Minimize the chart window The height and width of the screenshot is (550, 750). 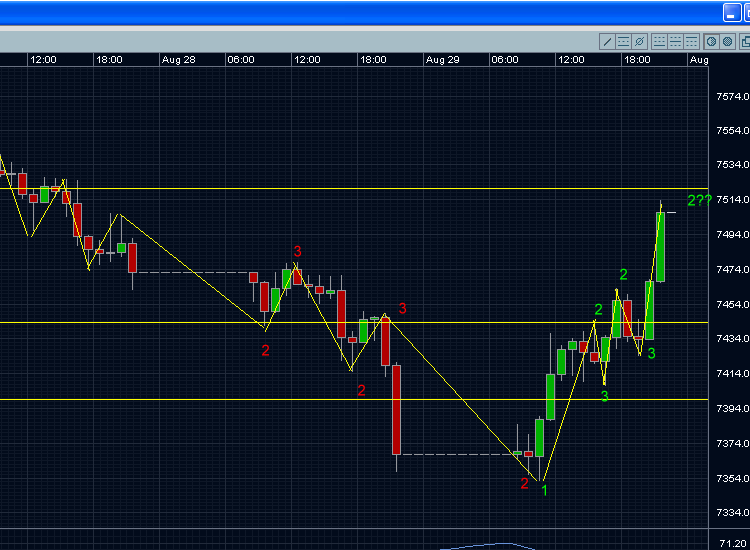click(731, 13)
